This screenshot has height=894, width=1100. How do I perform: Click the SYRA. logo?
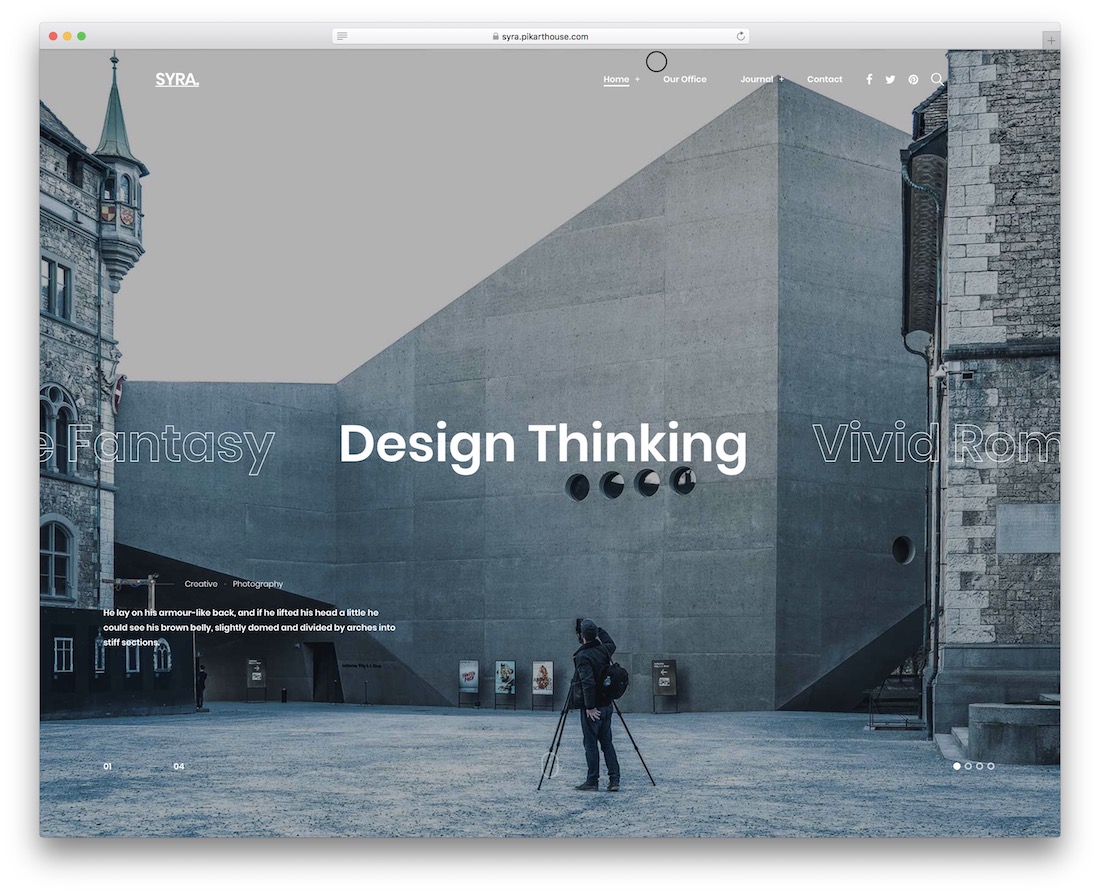(x=177, y=79)
